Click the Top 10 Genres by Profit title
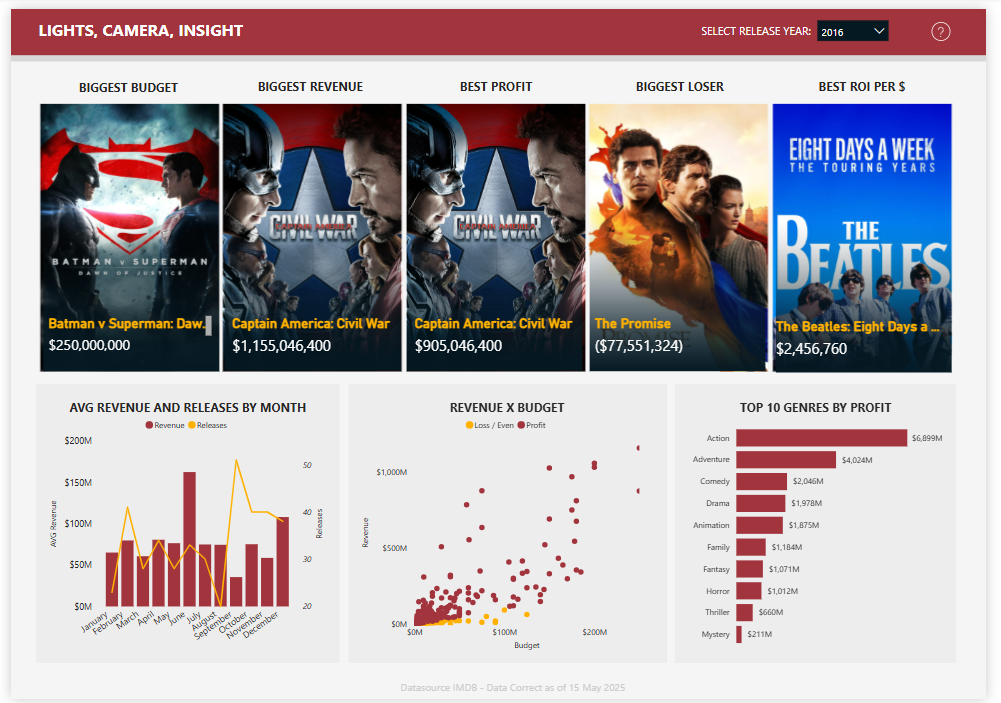Screen dimensions: 1001x703 [x=815, y=407]
